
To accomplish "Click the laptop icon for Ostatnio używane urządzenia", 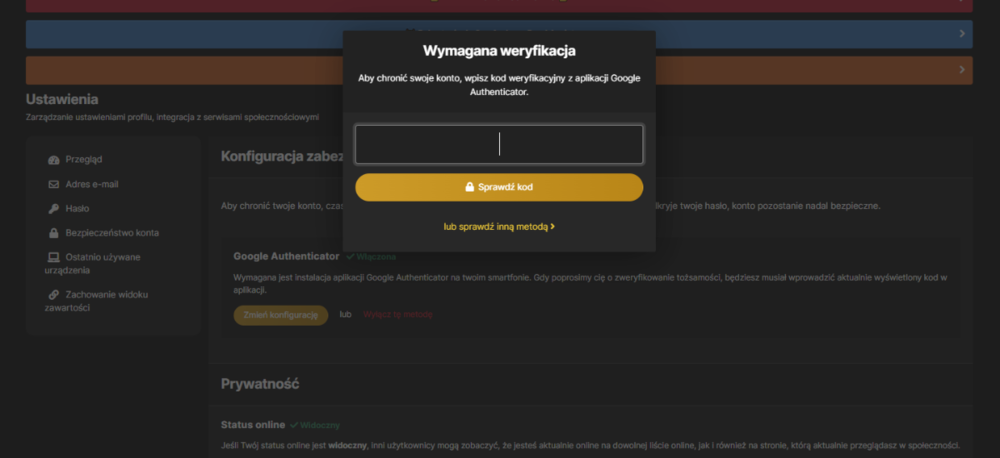I will coord(54,257).
